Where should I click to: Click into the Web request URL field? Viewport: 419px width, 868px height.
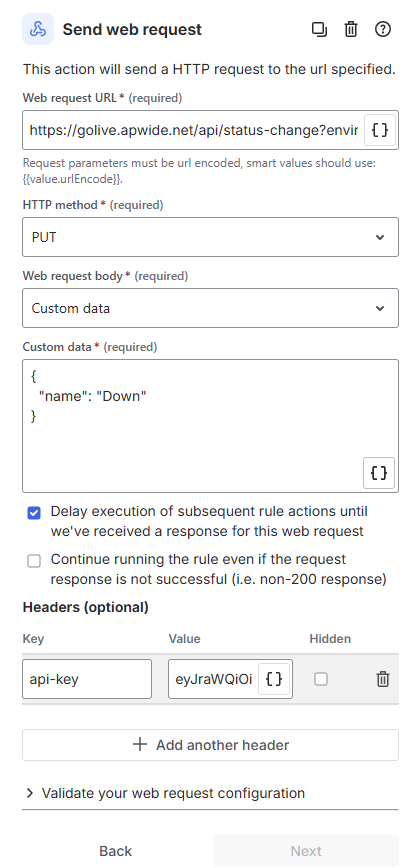[194, 130]
